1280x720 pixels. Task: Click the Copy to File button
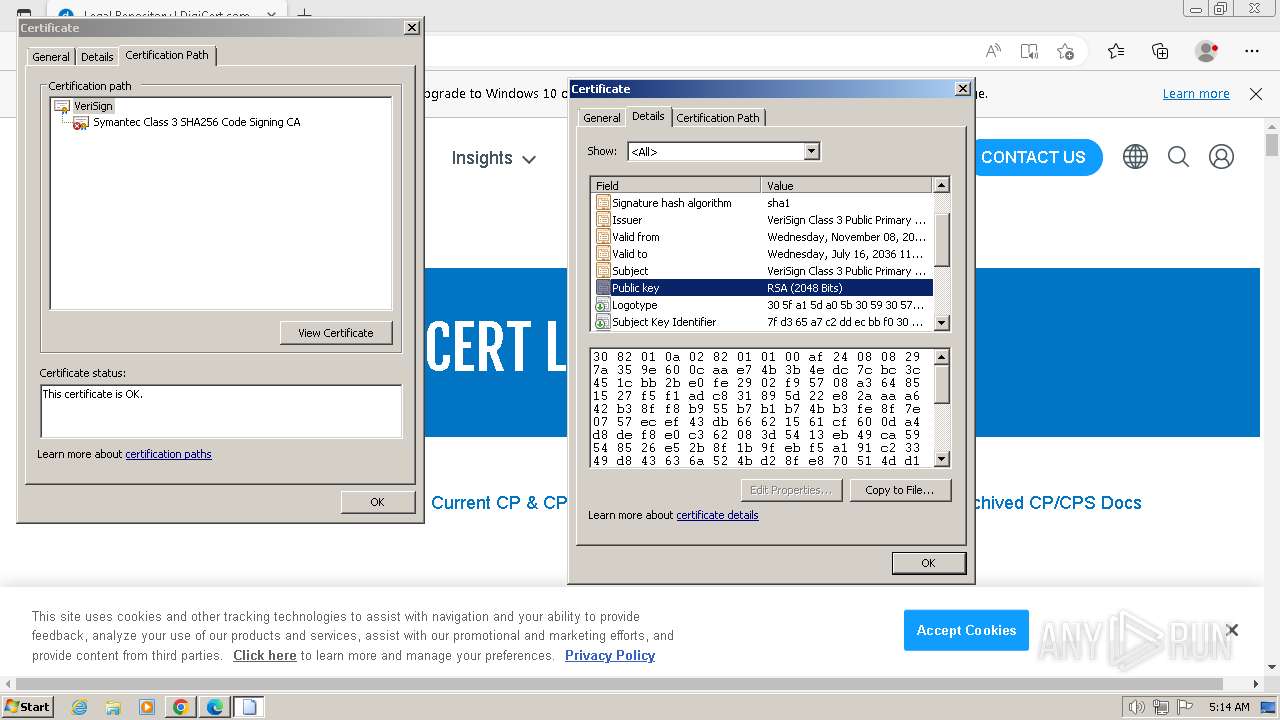899,490
